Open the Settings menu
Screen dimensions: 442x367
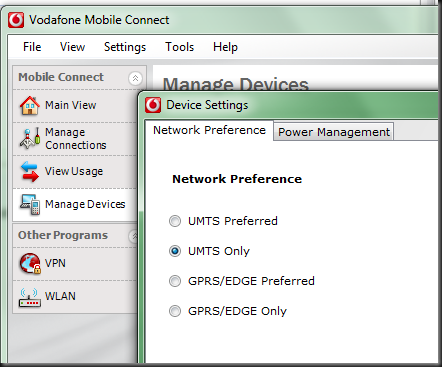[125, 47]
